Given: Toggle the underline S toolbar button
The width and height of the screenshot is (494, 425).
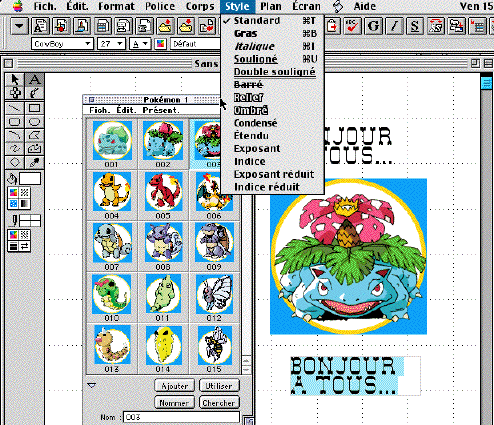Looking at the screenshot, I should point(415,26).
